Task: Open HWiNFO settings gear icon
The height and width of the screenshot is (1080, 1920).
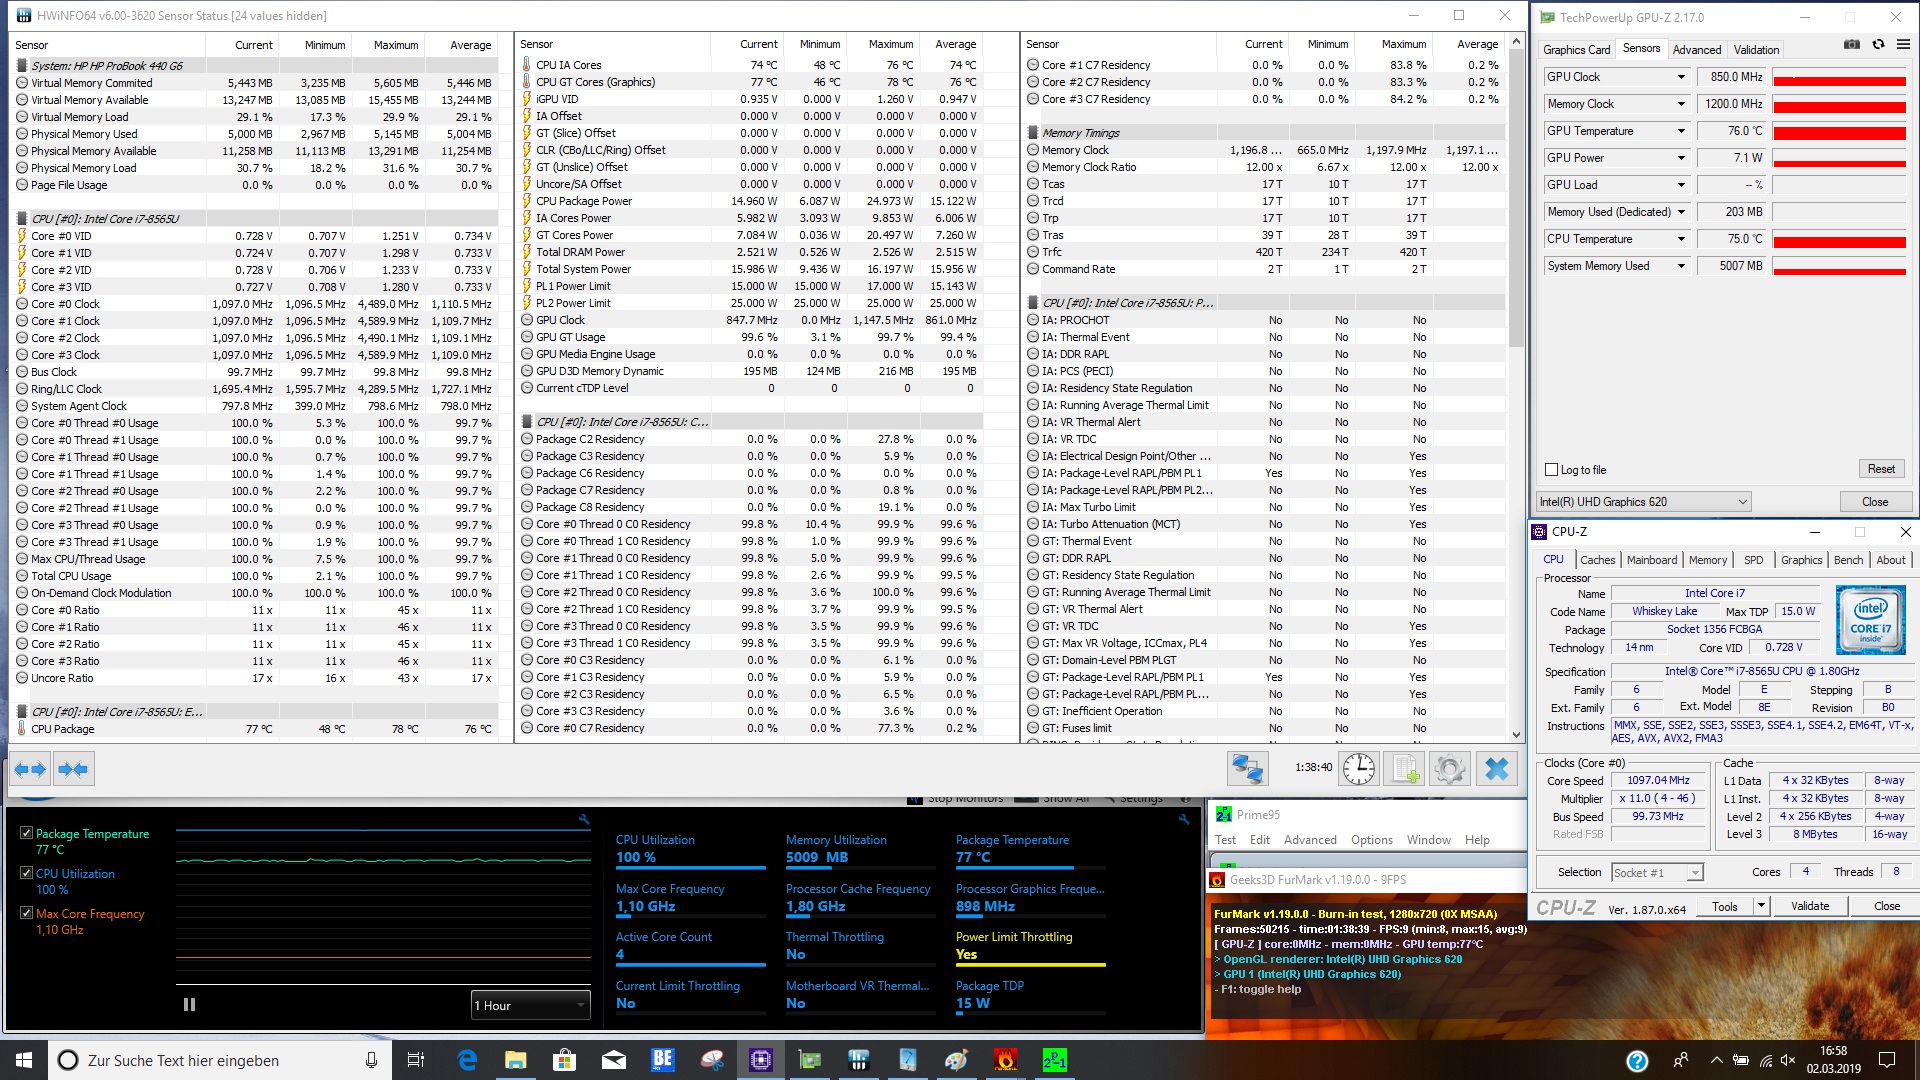Action: pos(1450,768)
